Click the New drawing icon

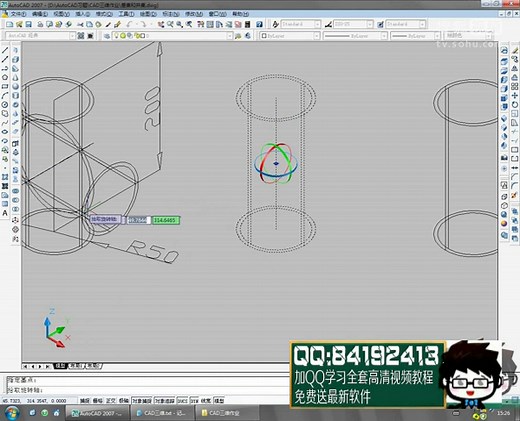(10, 24)
